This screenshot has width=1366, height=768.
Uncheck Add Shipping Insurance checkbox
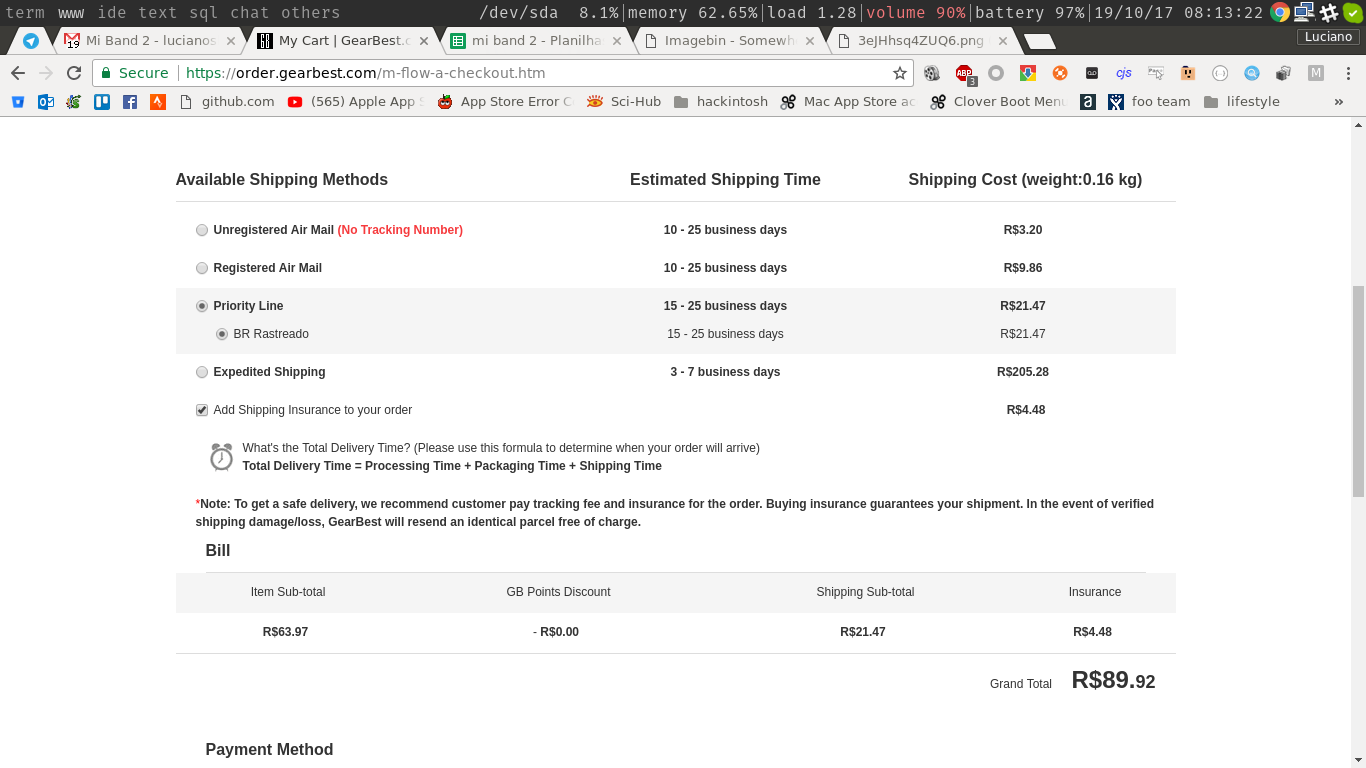[x=202, y=410]
